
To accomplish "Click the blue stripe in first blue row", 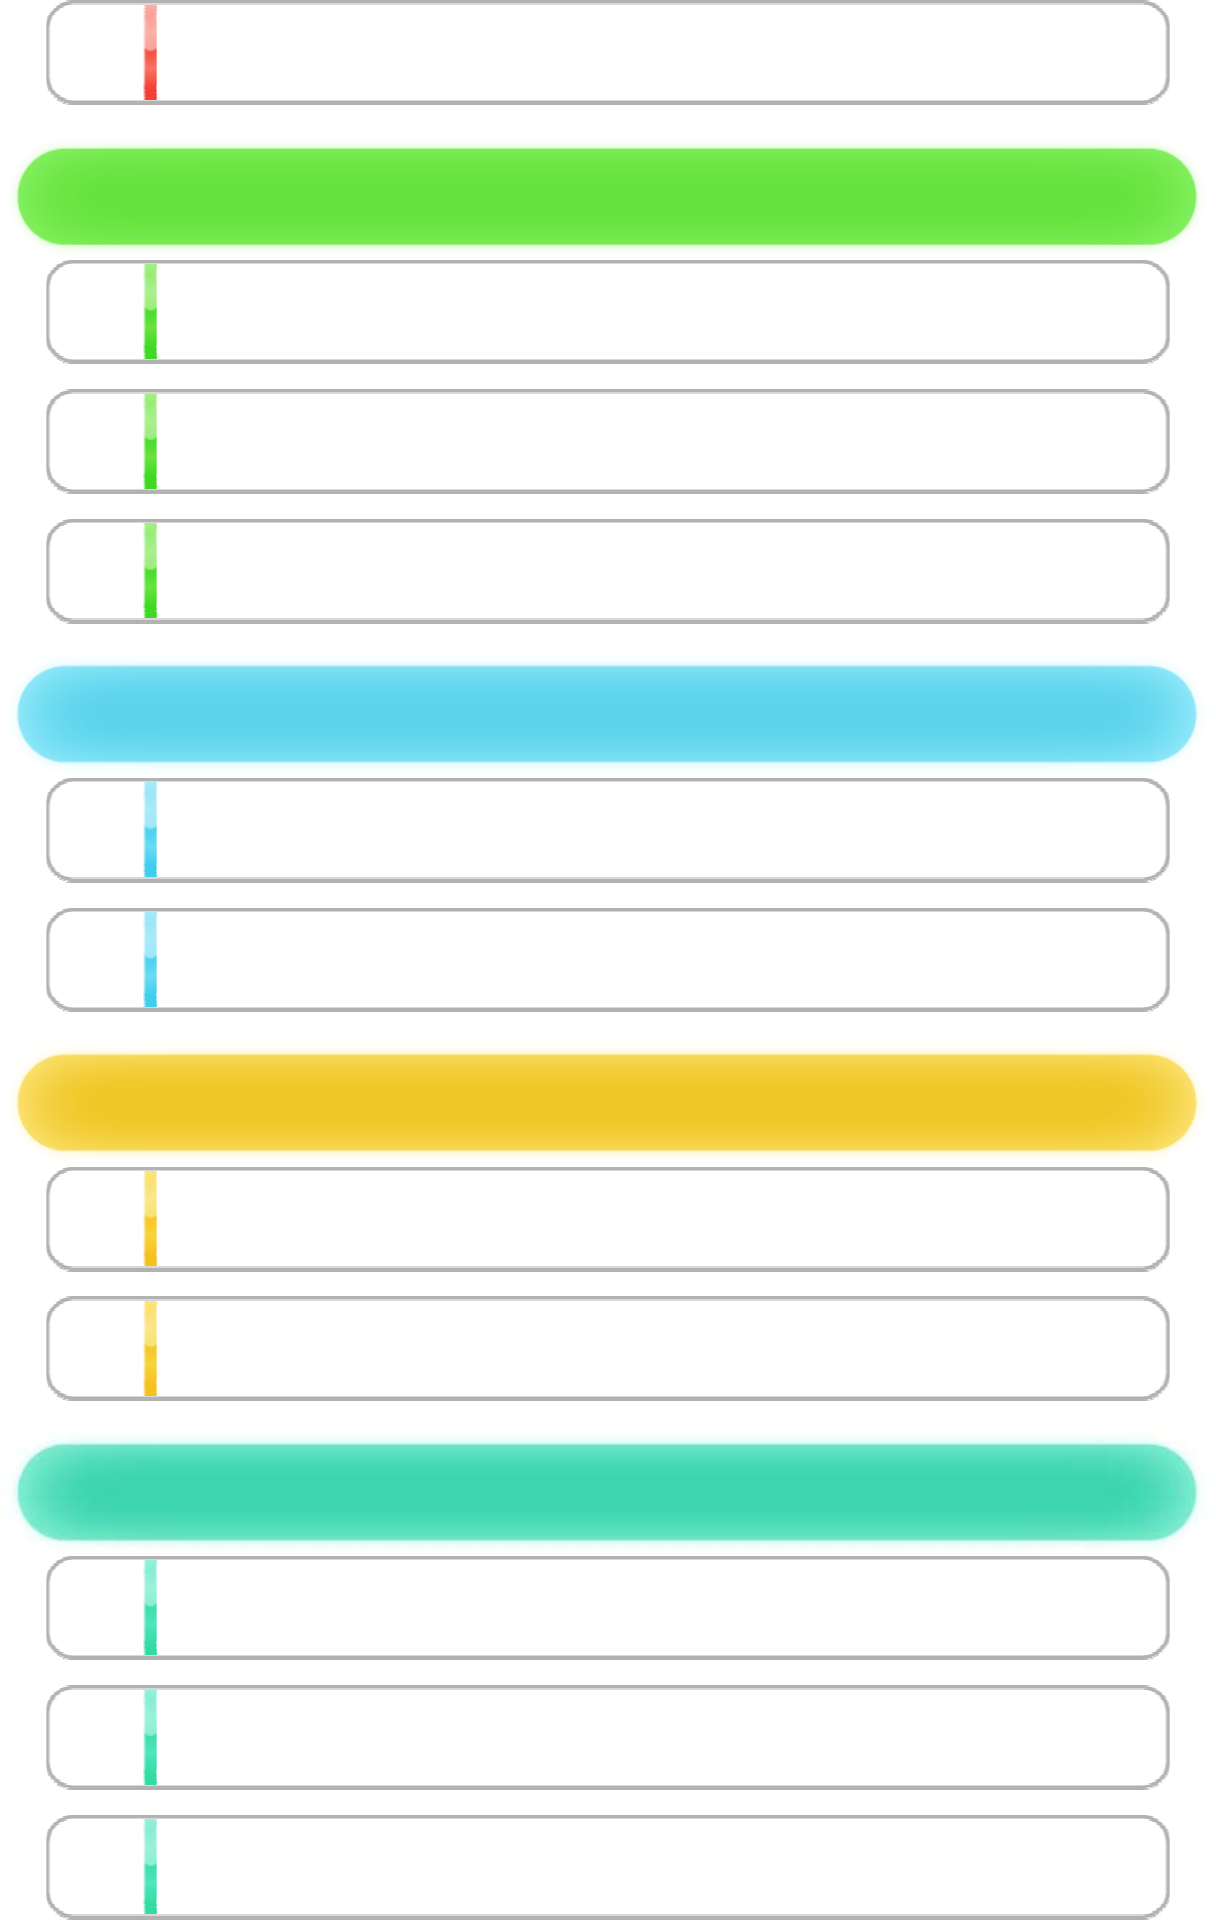I will pos(150,829).
